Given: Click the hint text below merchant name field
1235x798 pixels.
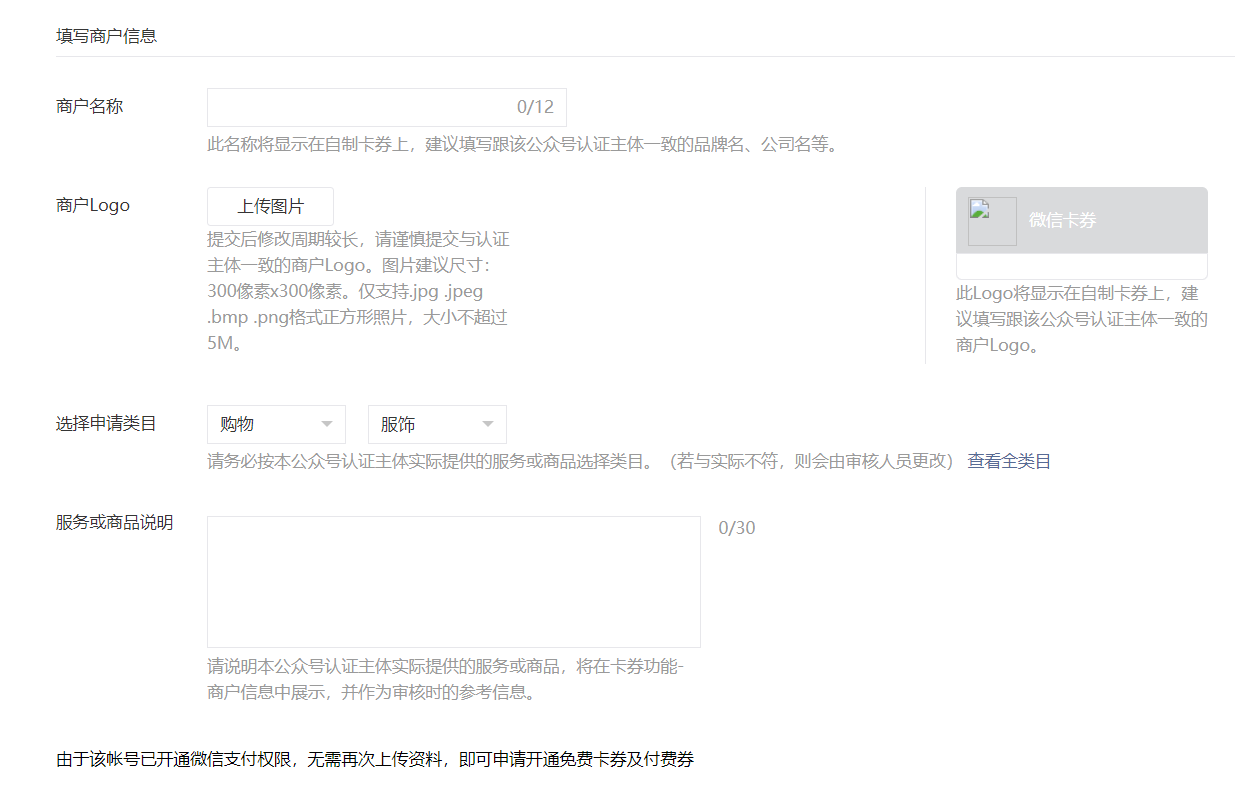Looking at the screenshot, I should 521,144.
